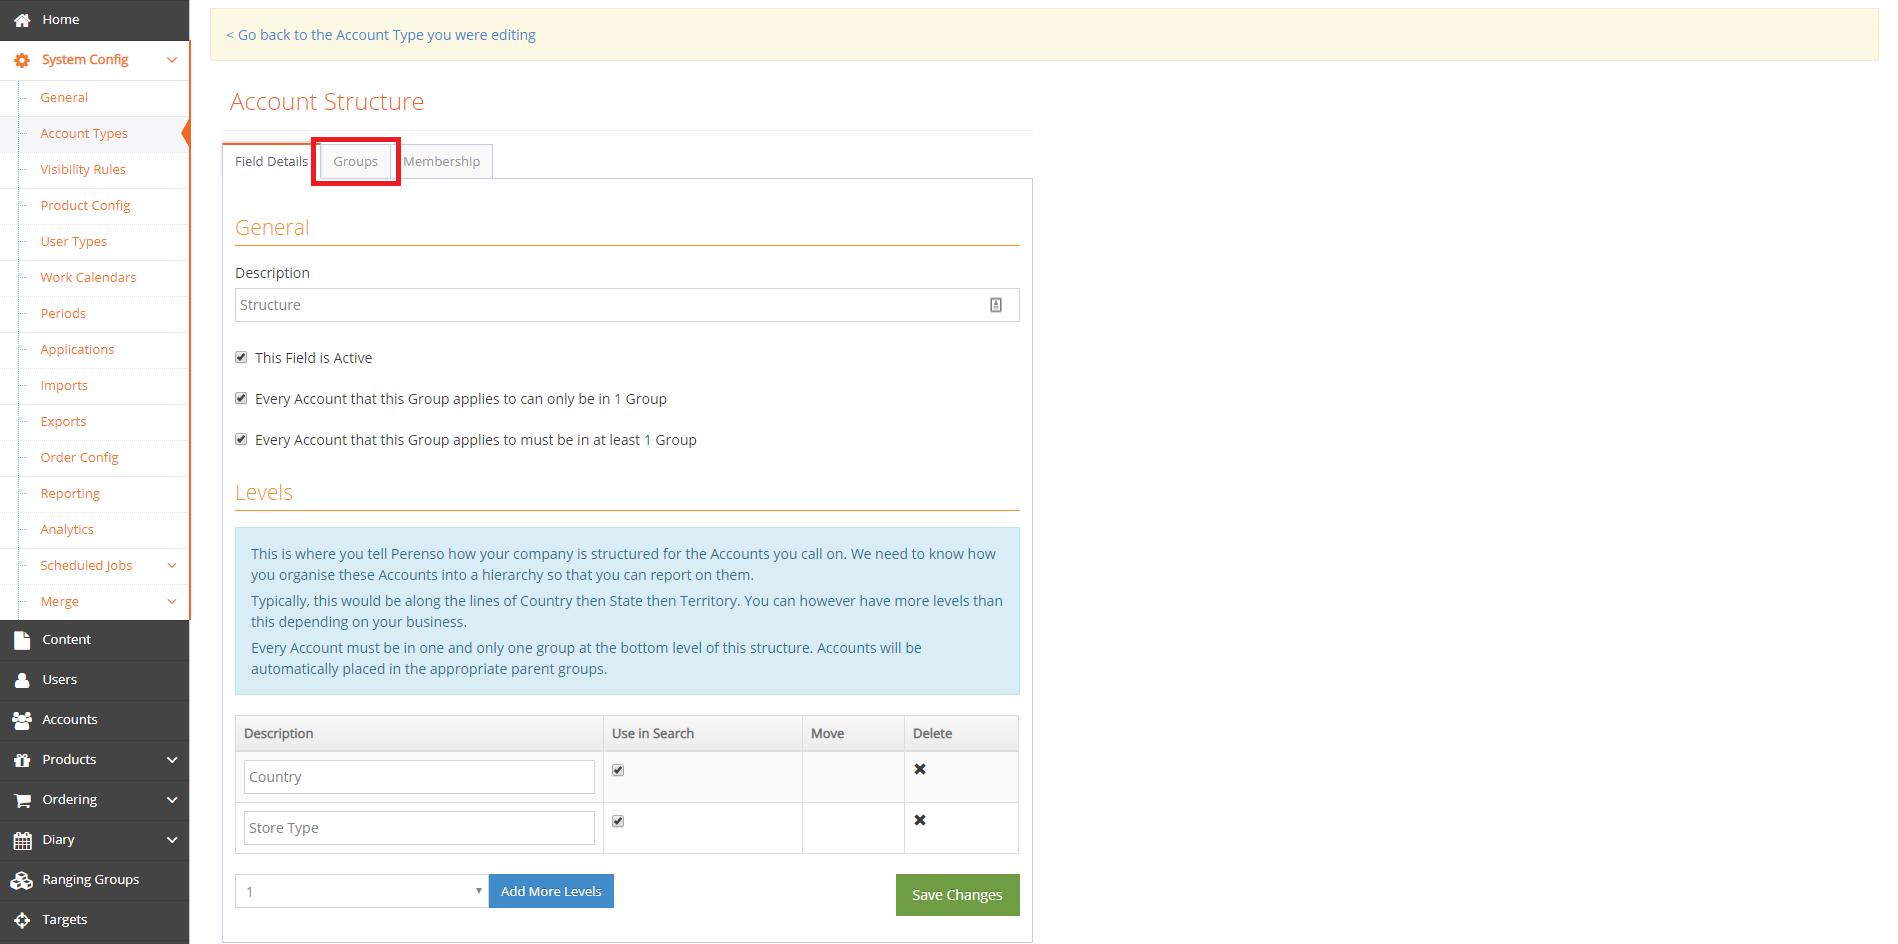Click the Country level description field
The width and height of the screenshot is (1898, 944).
point(419,777)
